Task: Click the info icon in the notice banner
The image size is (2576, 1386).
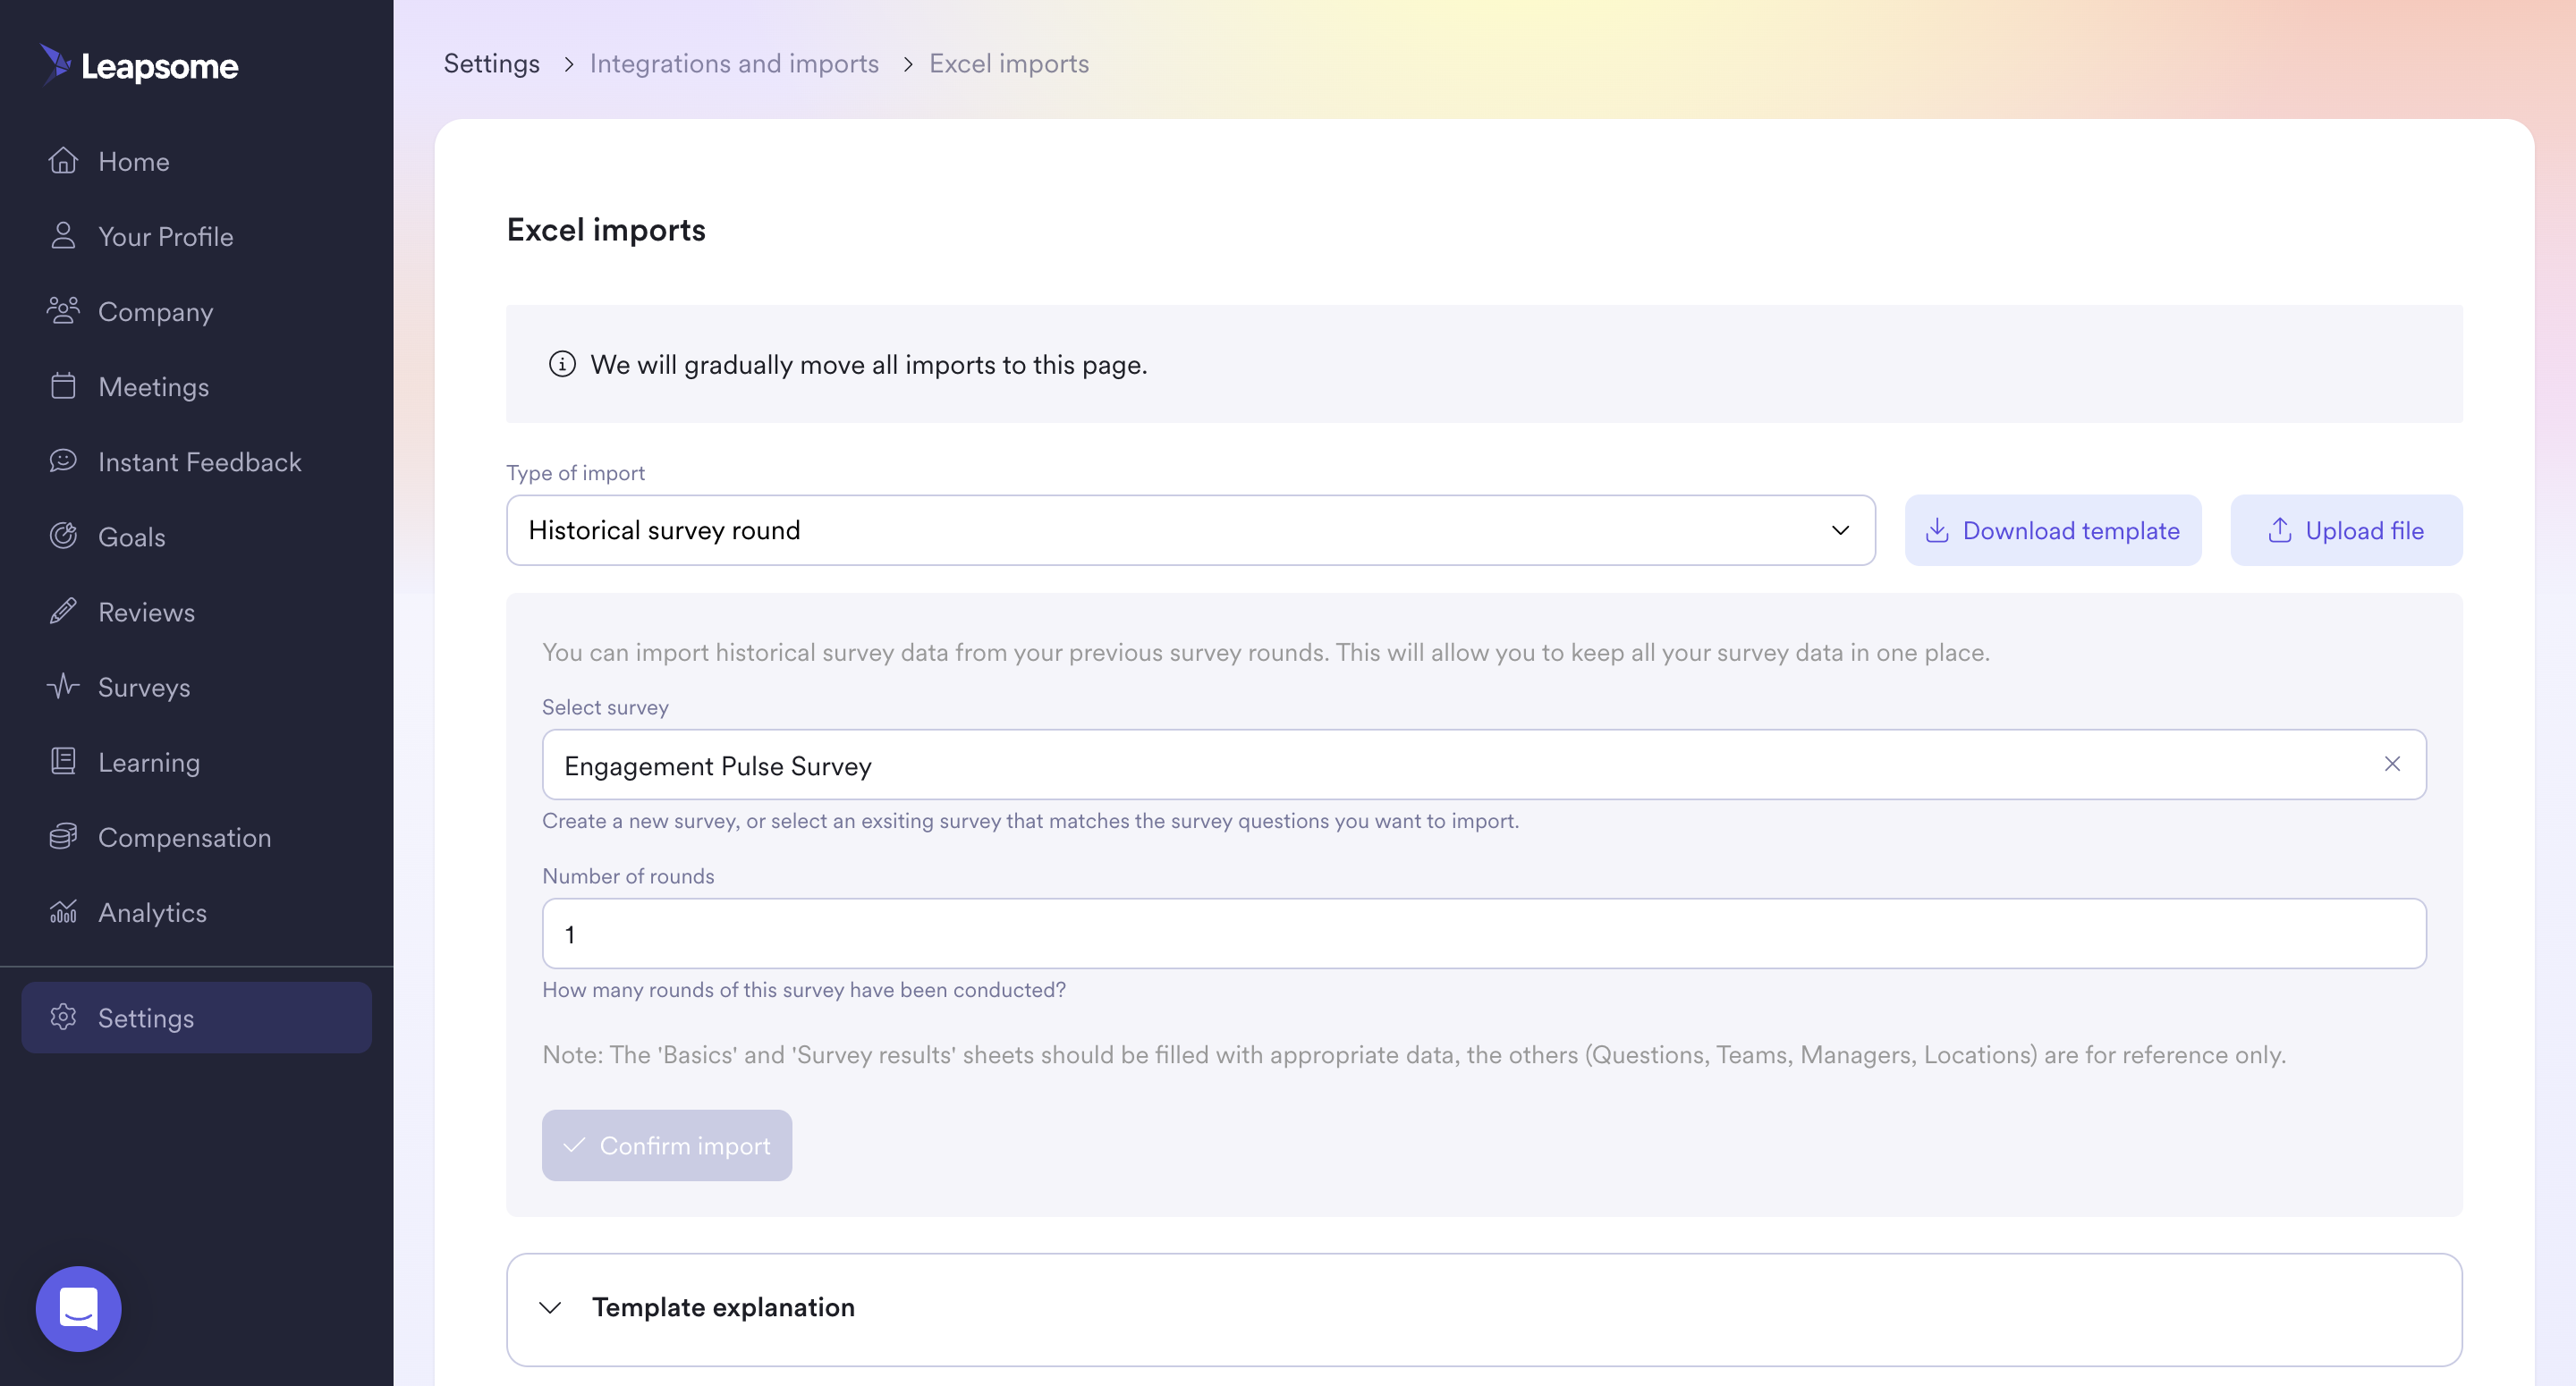Action: coord(562,364)
